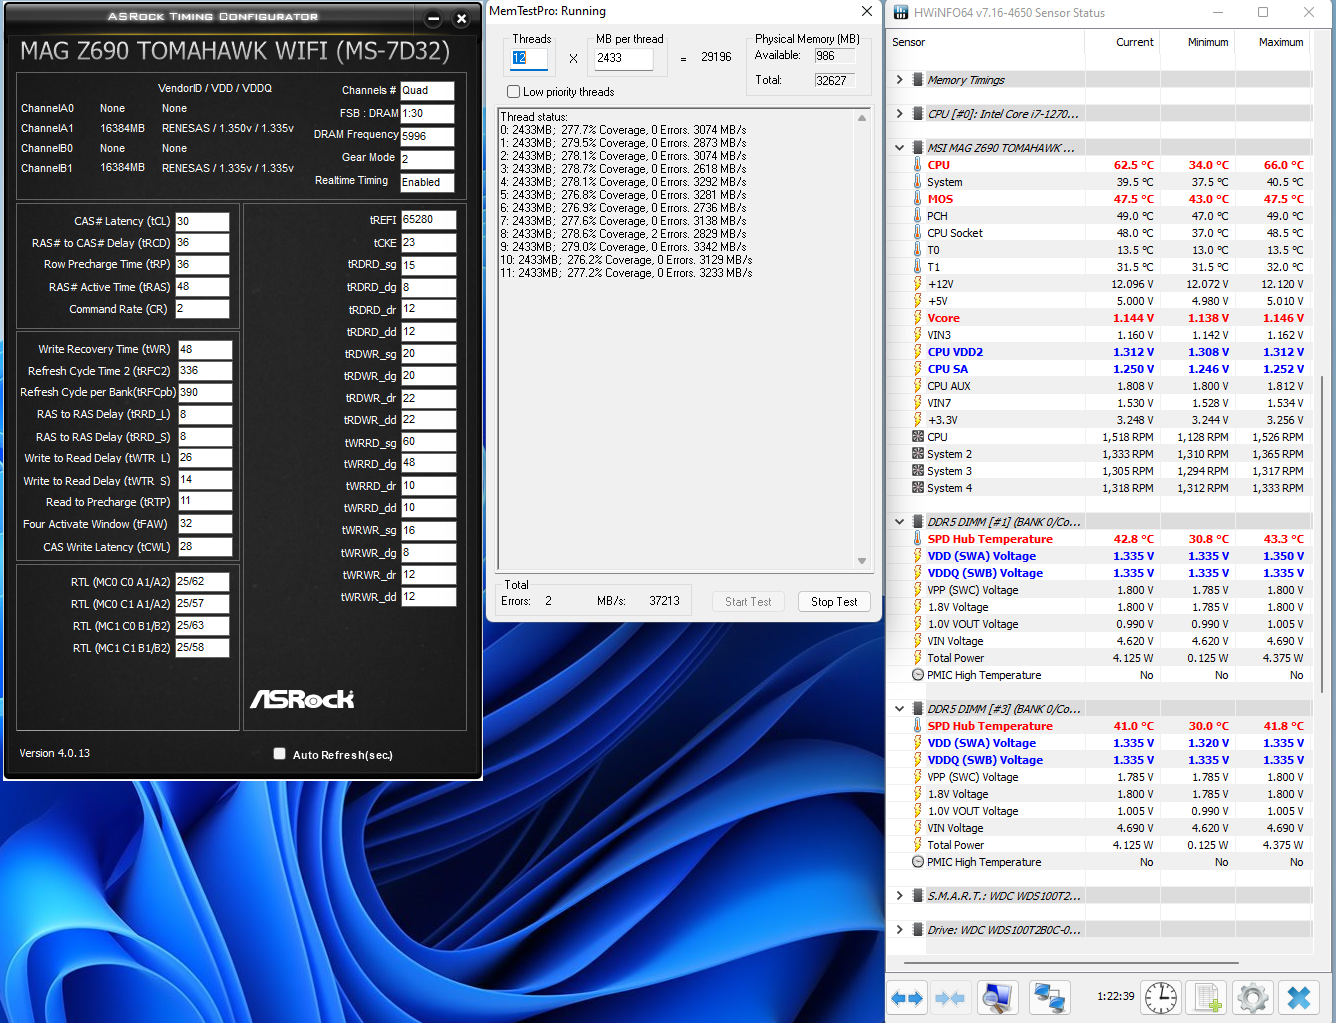
Task: Click the Threads input field in MemTestPro
Action: tap(529, 59)
